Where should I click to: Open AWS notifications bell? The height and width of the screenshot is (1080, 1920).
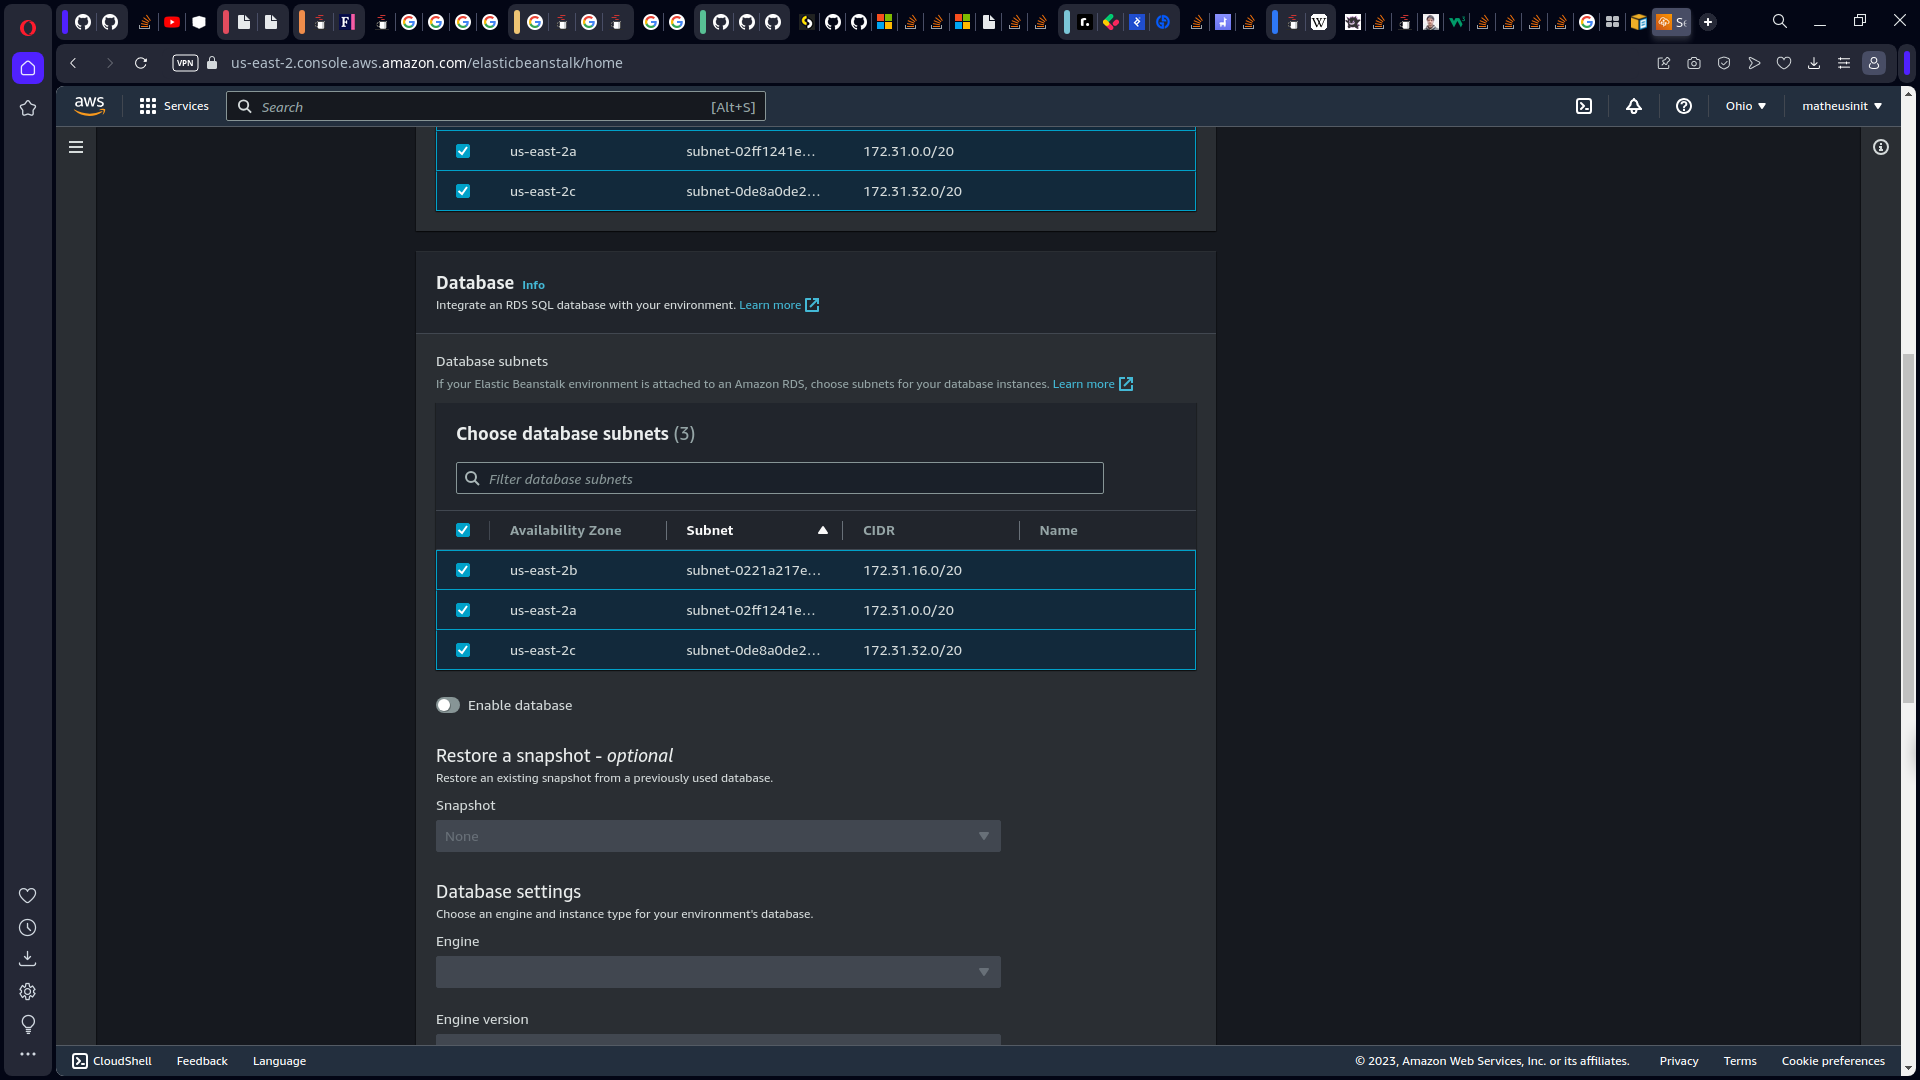click(1634, 106)
